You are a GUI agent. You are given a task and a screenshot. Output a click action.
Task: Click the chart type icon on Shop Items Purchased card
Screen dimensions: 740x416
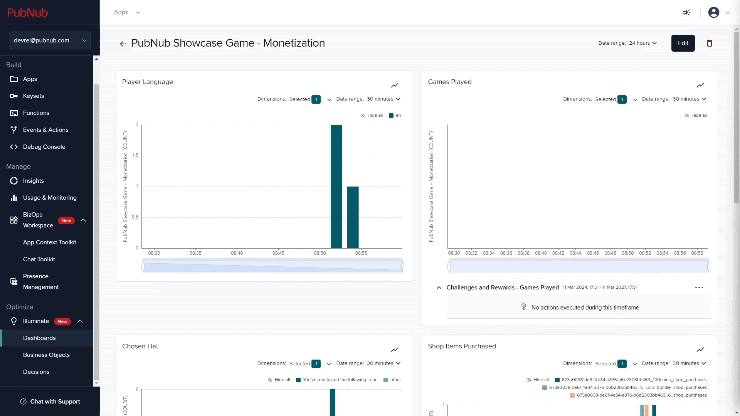click(x=700, y=350)
